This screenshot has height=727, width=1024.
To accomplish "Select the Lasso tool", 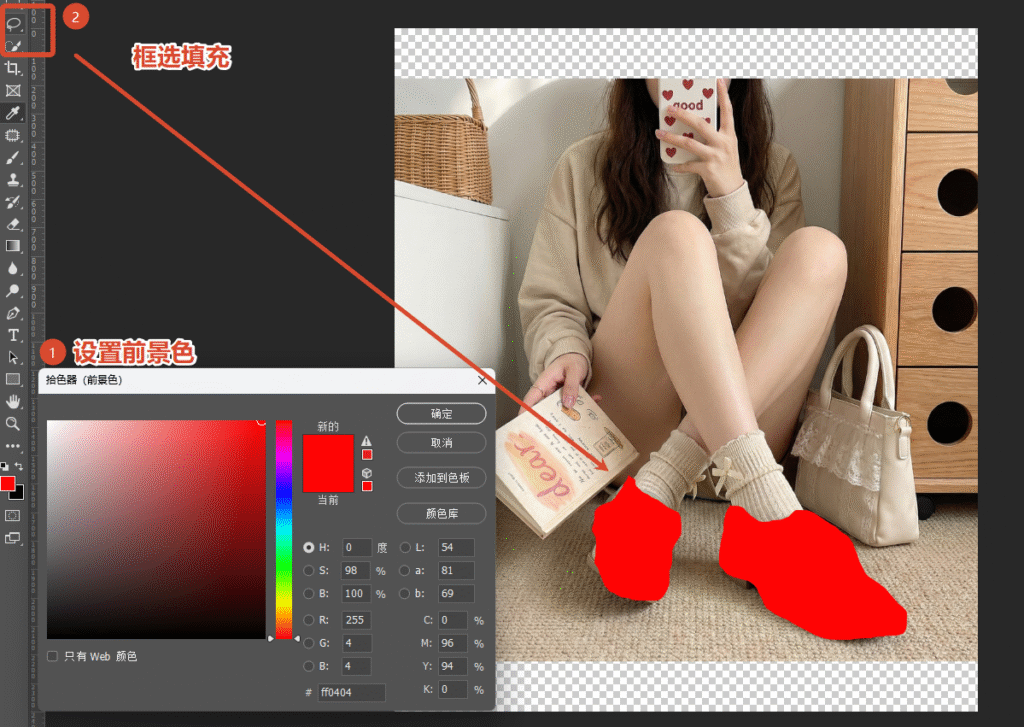I will coord(14,23).
